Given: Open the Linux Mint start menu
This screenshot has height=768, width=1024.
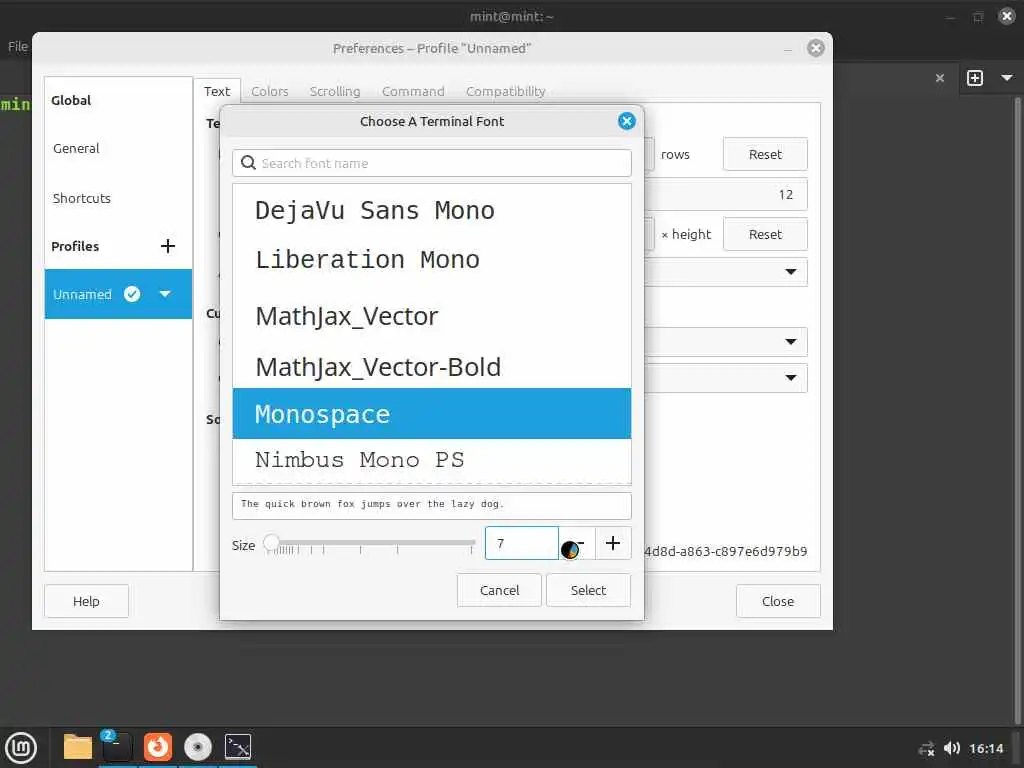Looking at the screenshot, I should pyautogui.click(x=21, y=747).
